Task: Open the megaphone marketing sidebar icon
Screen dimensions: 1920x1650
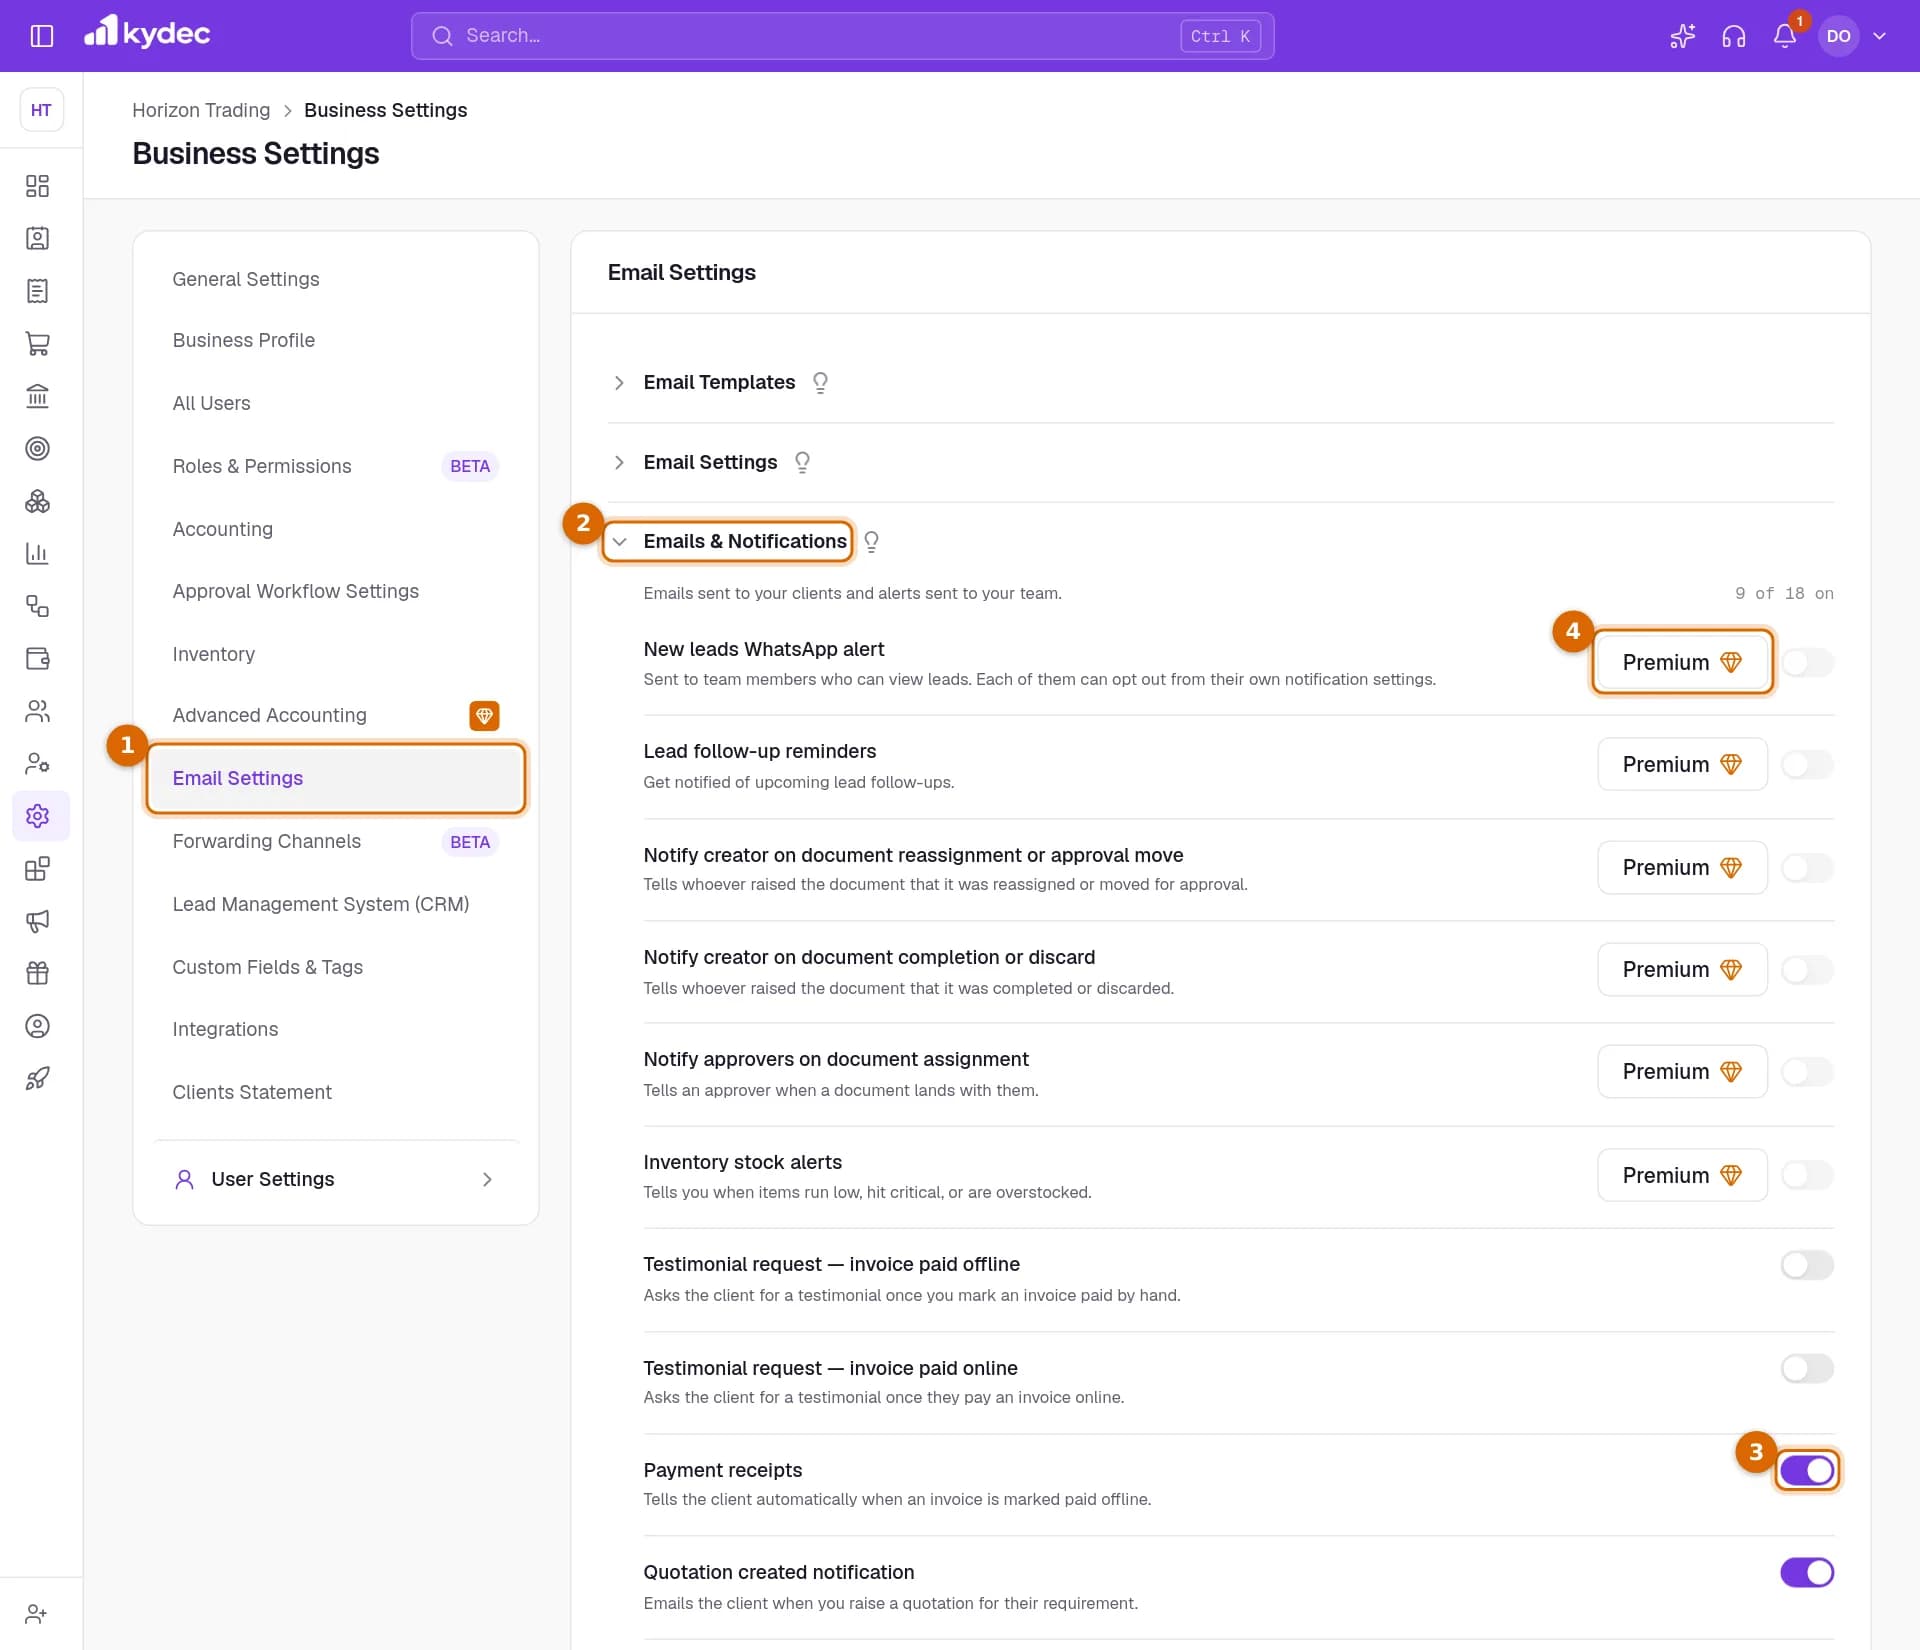Action: (x=37, y=921)
